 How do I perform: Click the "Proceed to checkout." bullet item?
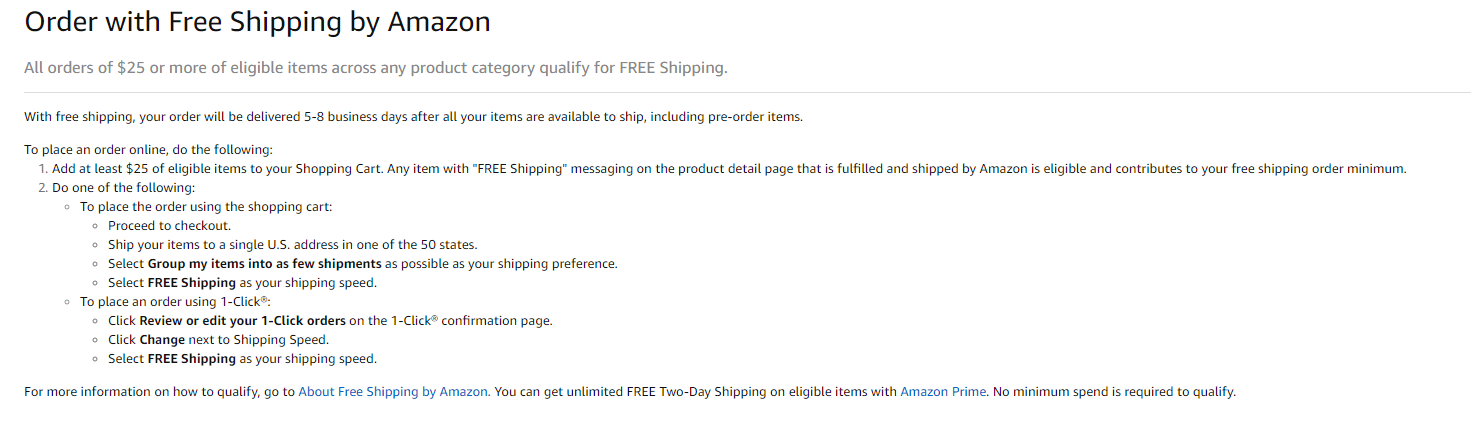[169, 226]
